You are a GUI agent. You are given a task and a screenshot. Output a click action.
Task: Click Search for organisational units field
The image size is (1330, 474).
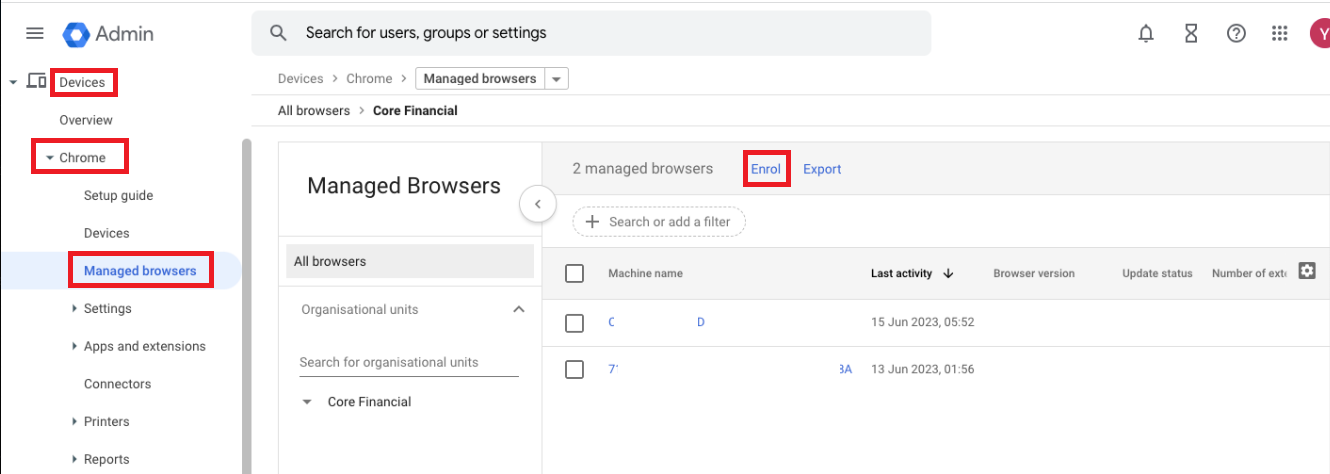[409, 363]
